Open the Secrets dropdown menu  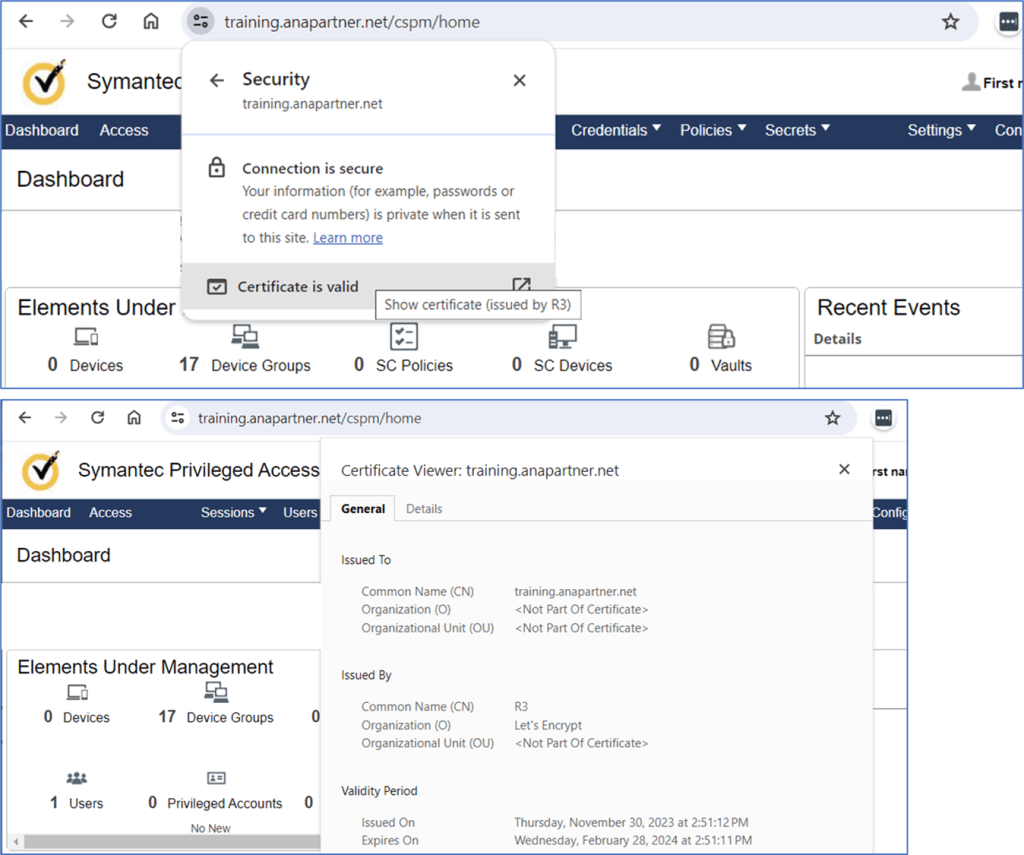pos(797,130)
